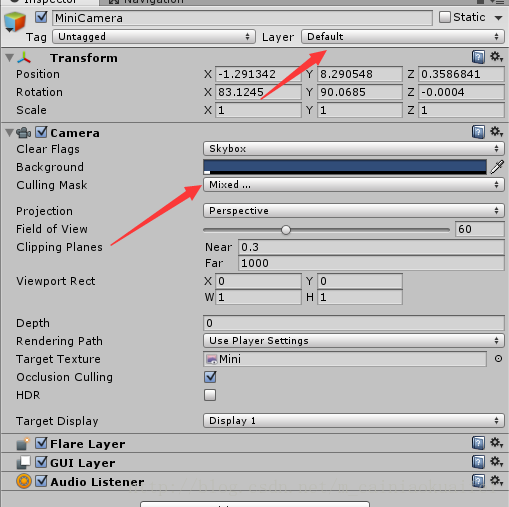Open GUI Layer help book icon
The height and width of the screenshot is (507, 509).
478,462
